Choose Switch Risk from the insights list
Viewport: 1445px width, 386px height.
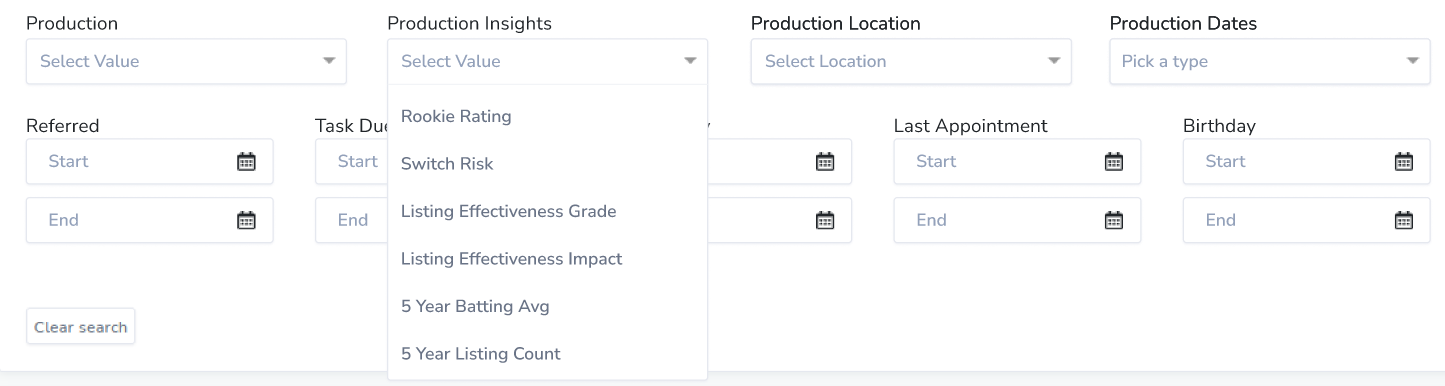click(547, 164)
